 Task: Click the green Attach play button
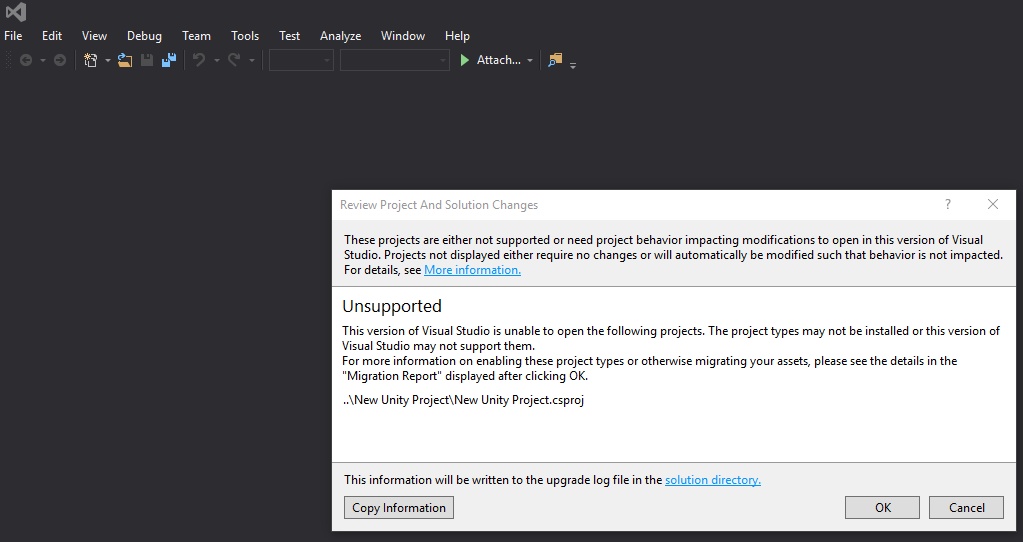(465, 60)
